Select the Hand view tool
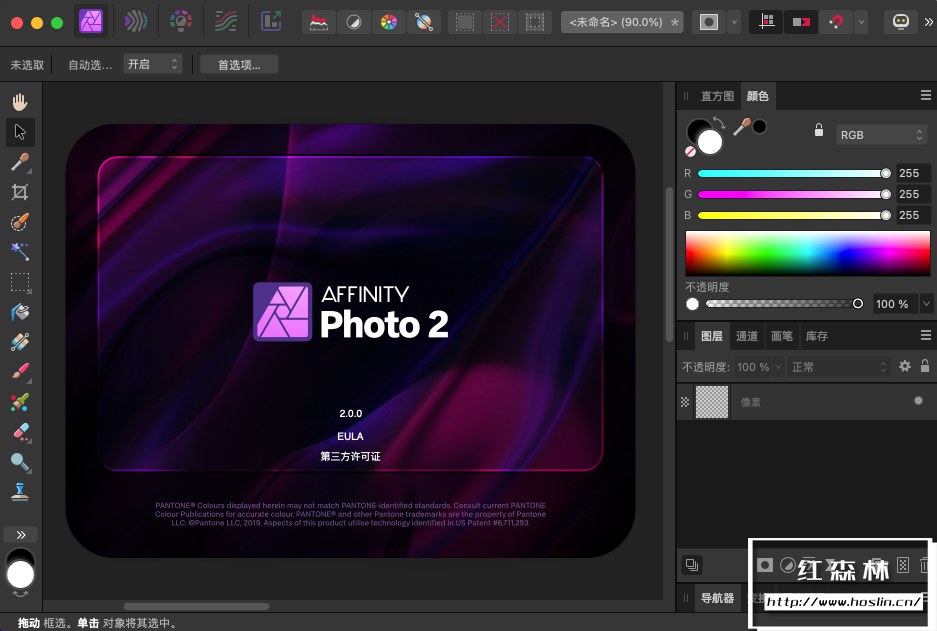 [20, 102]
